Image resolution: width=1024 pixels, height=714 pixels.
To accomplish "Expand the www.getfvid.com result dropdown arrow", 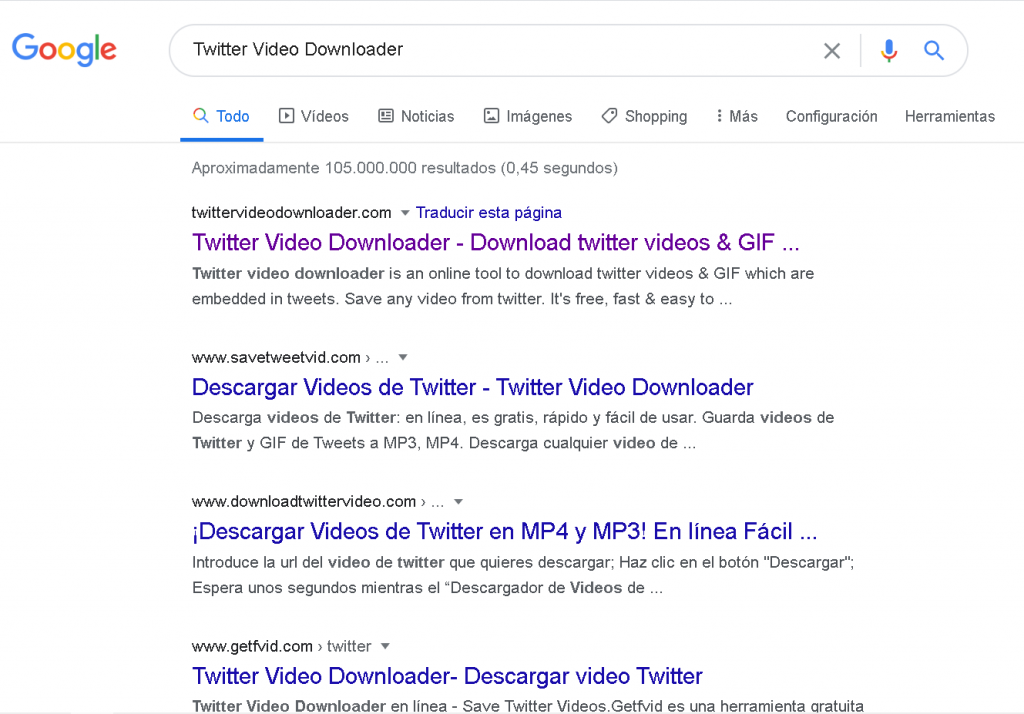I will 385,646.
